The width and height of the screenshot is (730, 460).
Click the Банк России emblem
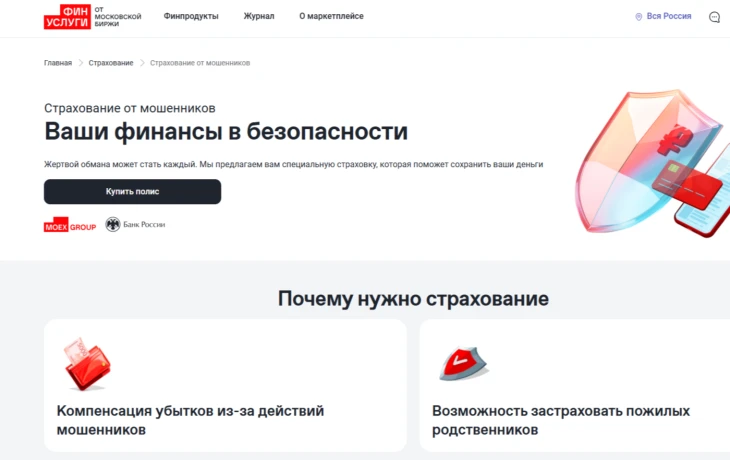pos(113,224)
